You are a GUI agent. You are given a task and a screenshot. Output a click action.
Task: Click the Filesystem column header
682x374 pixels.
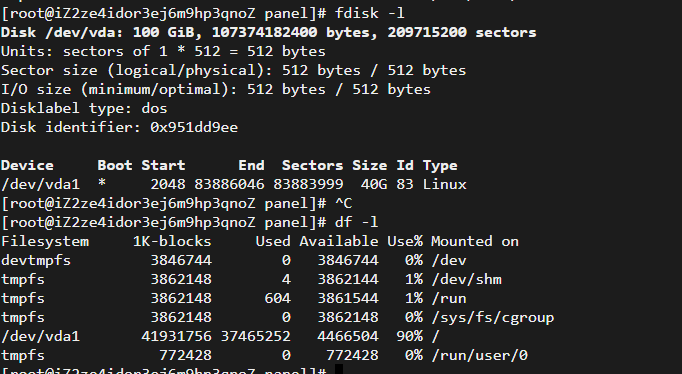[45, 241]
